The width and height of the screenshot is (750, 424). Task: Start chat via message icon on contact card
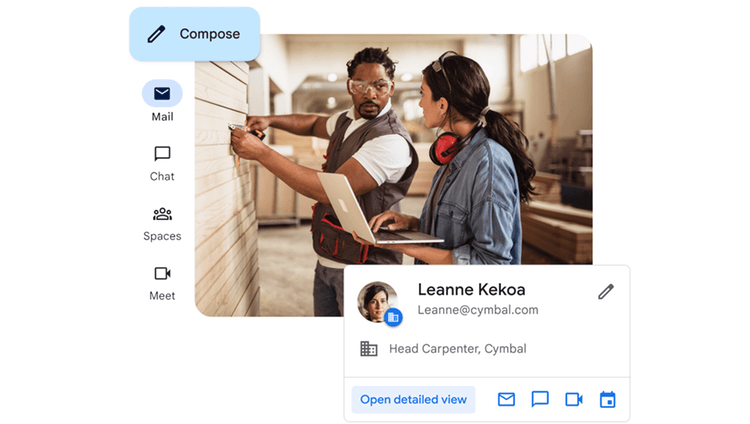click(x=540, y=400)
